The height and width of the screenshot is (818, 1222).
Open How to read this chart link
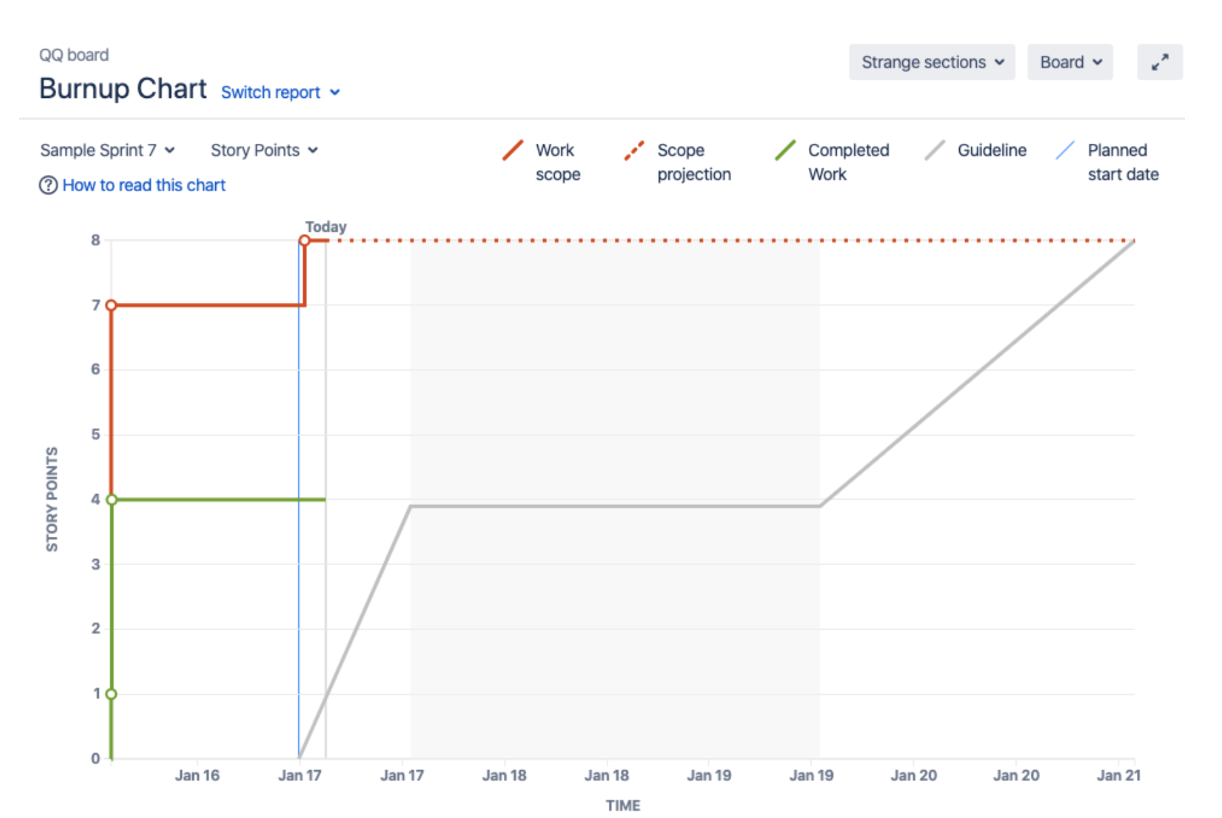(144, 185)
